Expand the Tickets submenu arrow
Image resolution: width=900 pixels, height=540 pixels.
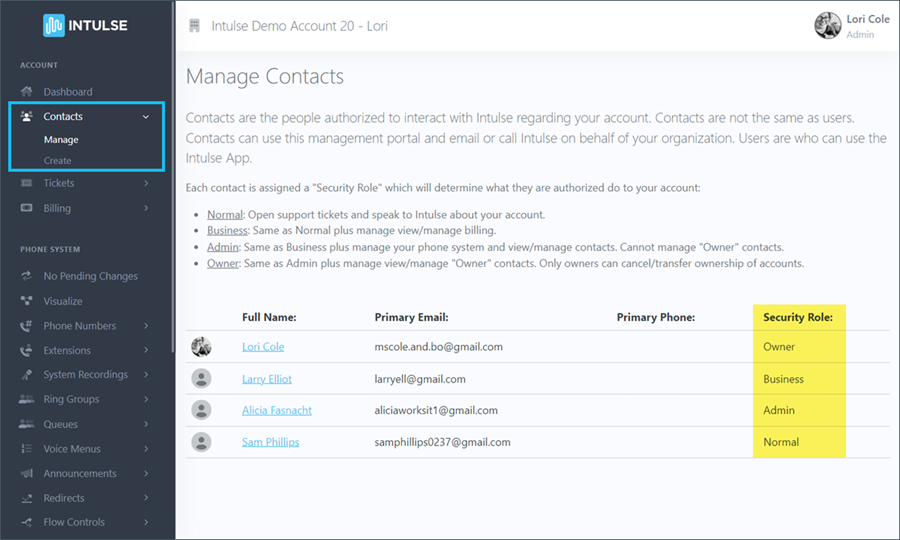coord(146,183)
